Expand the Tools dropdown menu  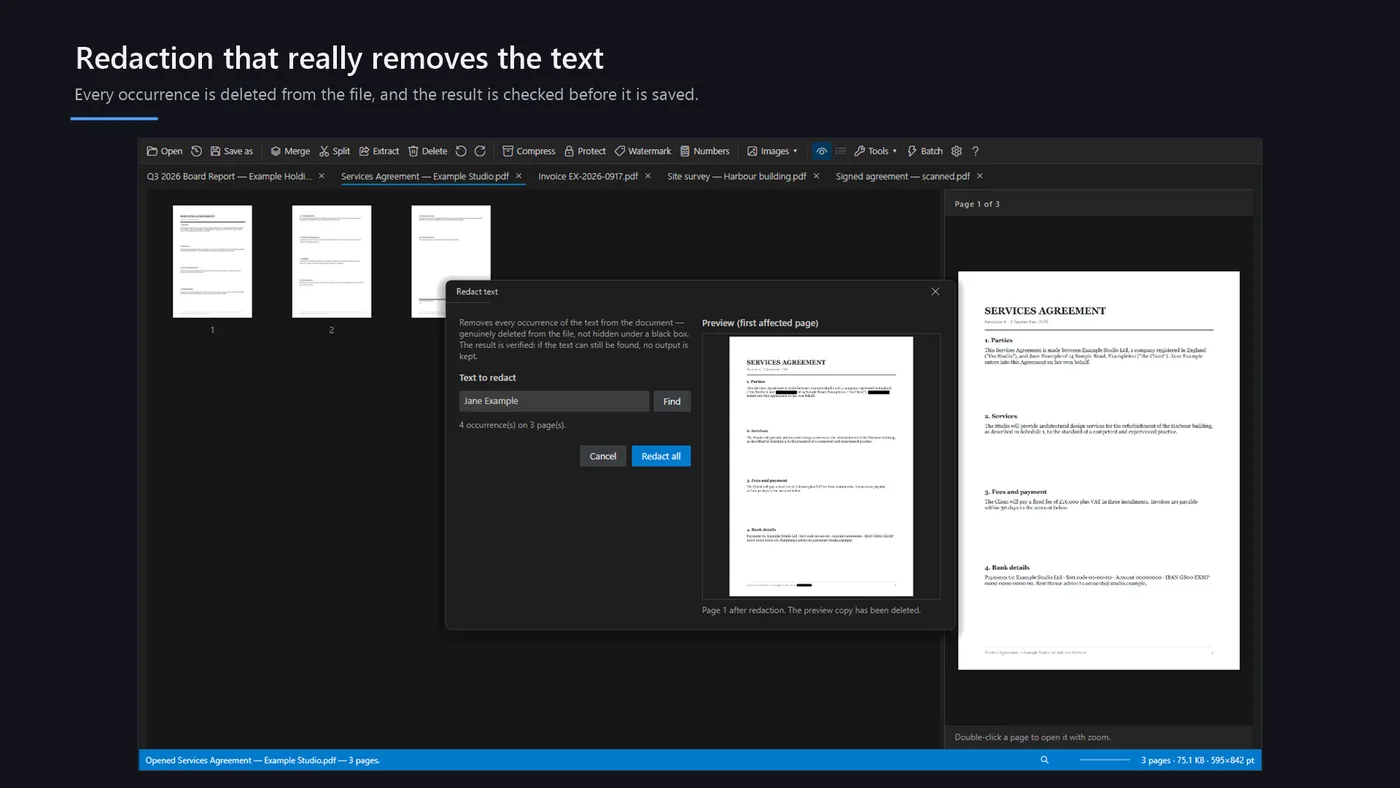875,151
